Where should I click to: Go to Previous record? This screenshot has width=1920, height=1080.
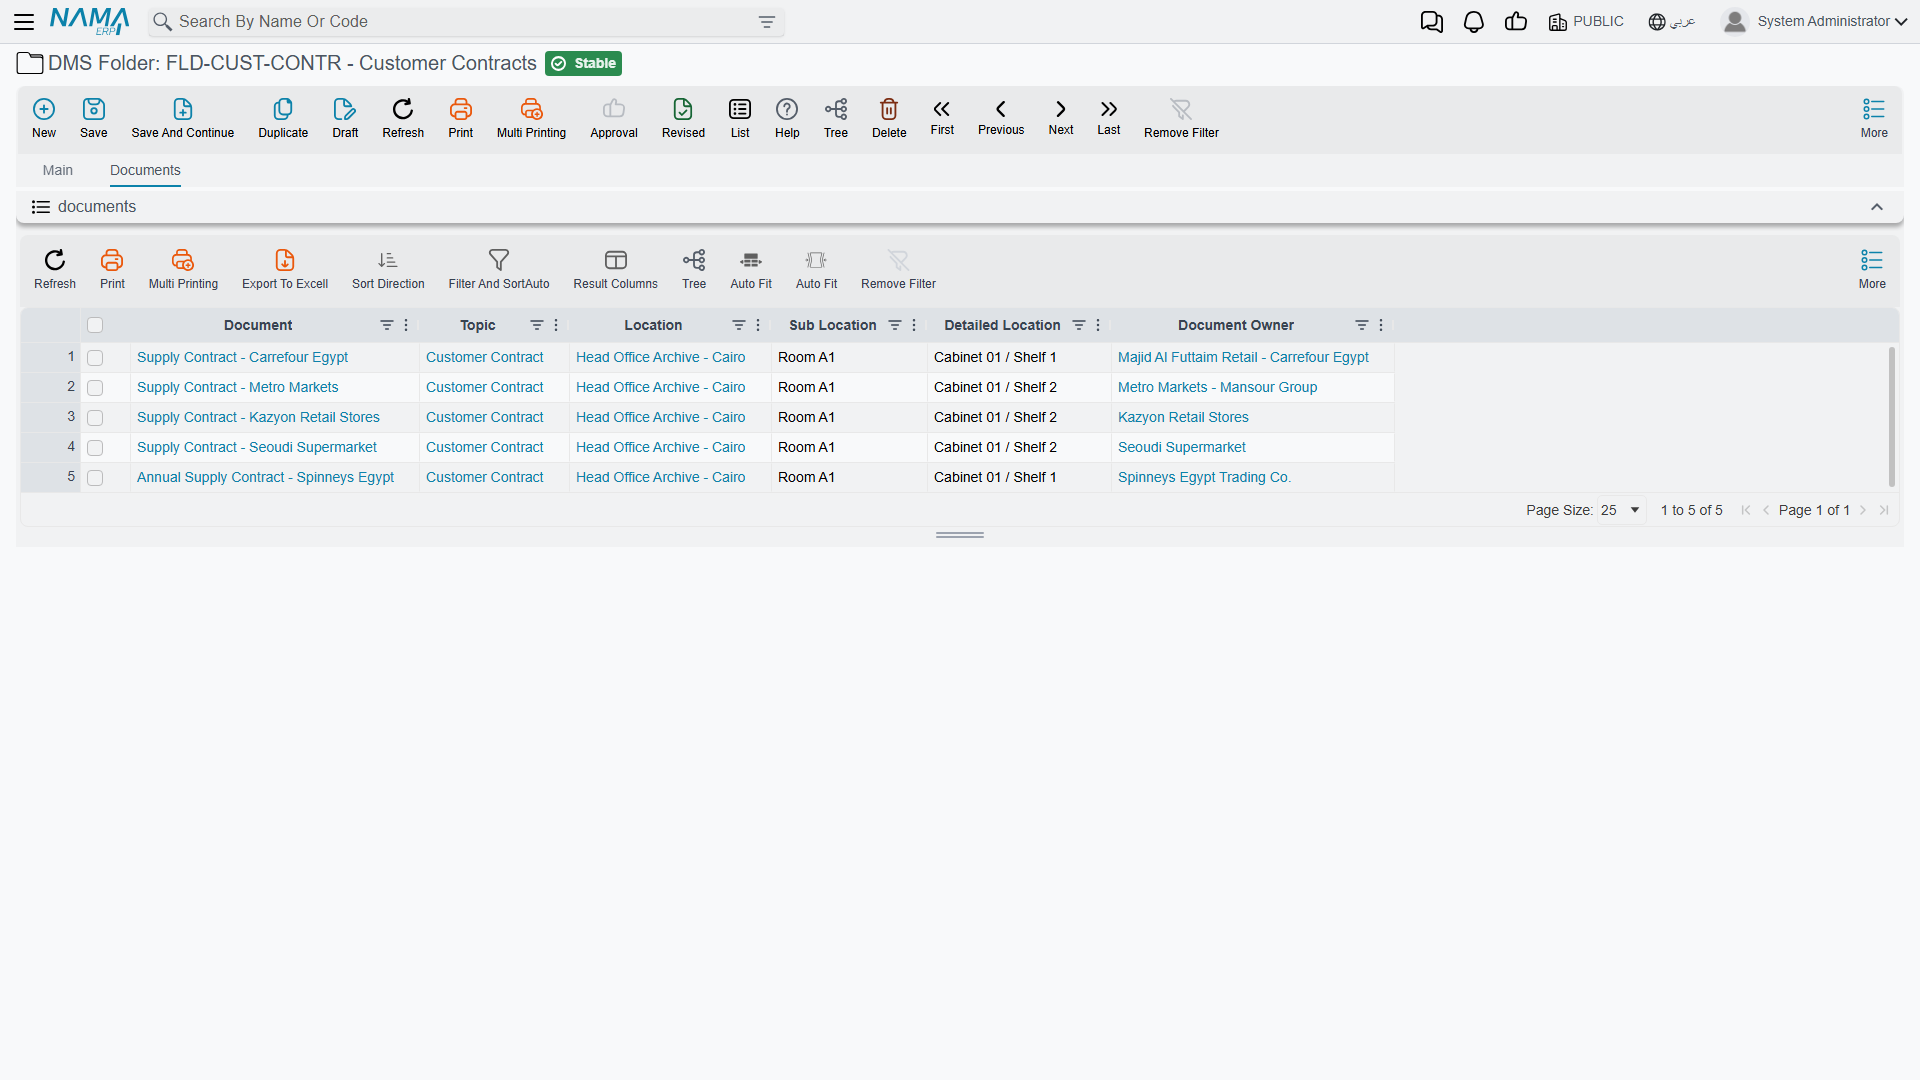[1001, 116]
